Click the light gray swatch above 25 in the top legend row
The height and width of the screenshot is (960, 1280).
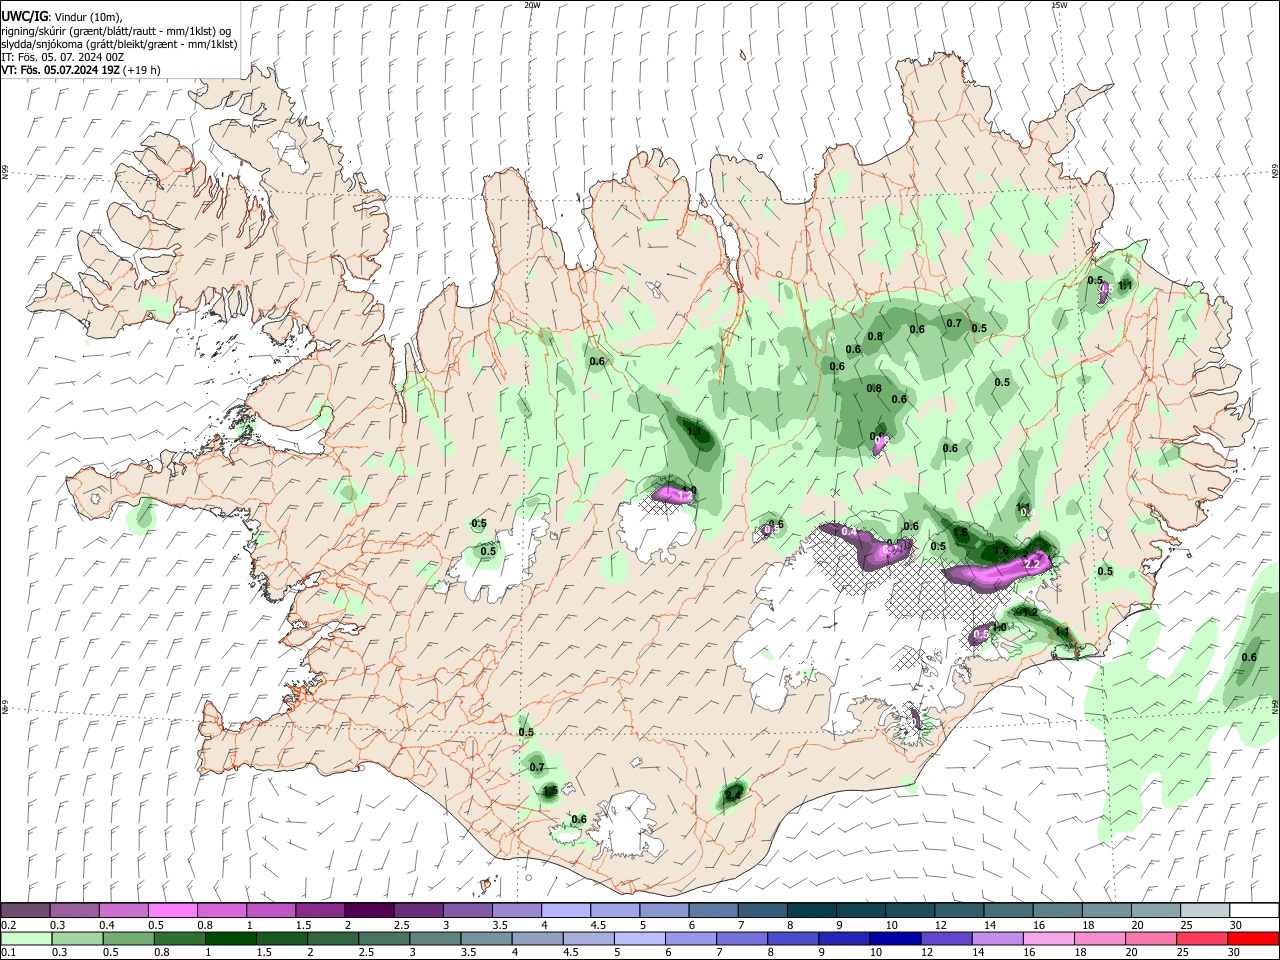tap(1204, 911)
